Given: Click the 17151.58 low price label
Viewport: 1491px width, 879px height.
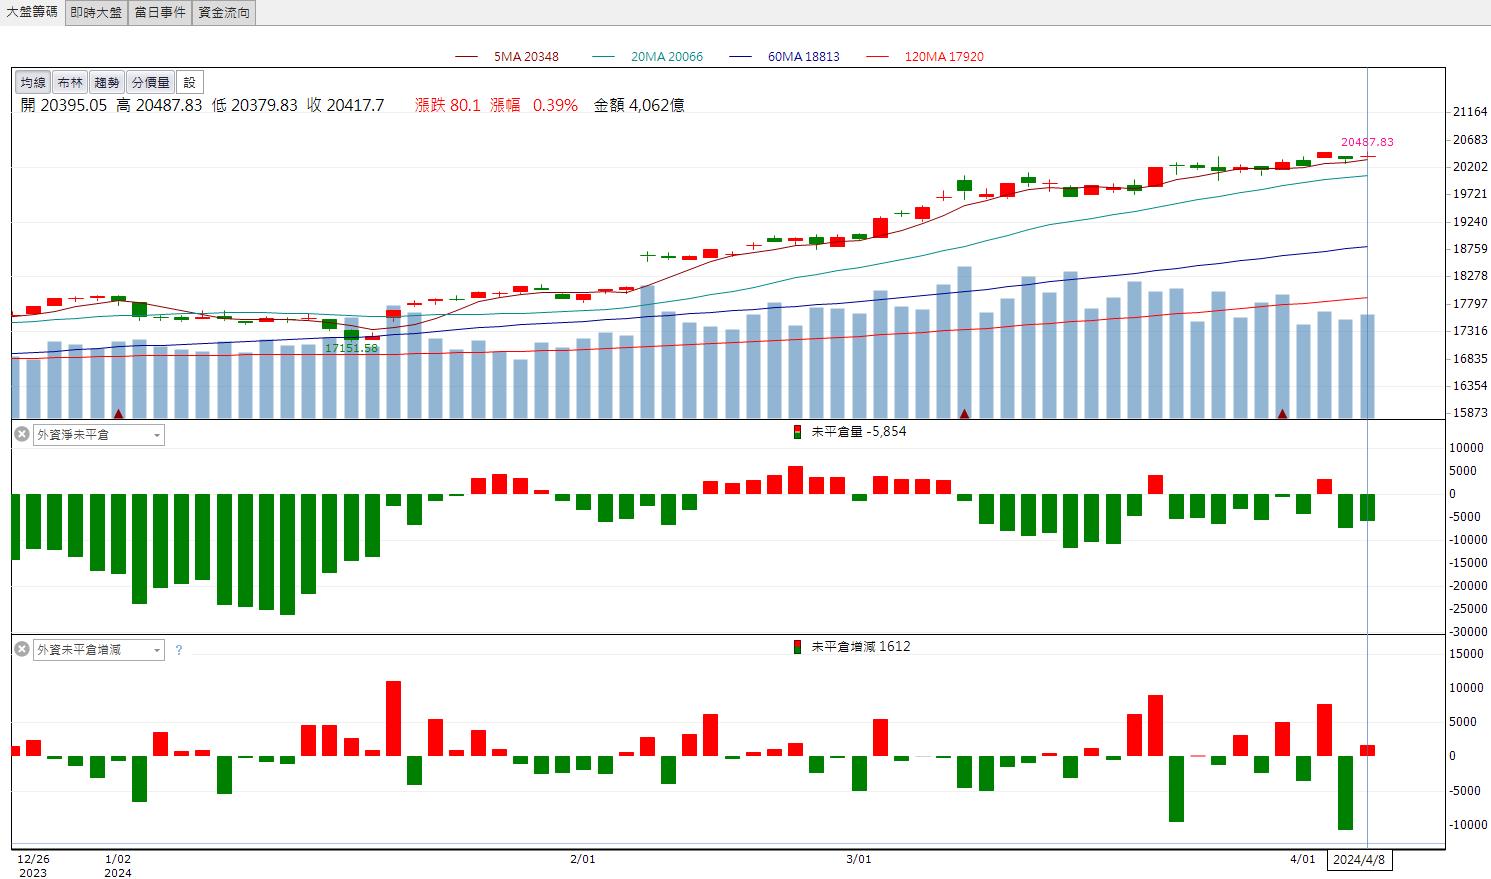Looking at the screenshot, I should (351, 348).
